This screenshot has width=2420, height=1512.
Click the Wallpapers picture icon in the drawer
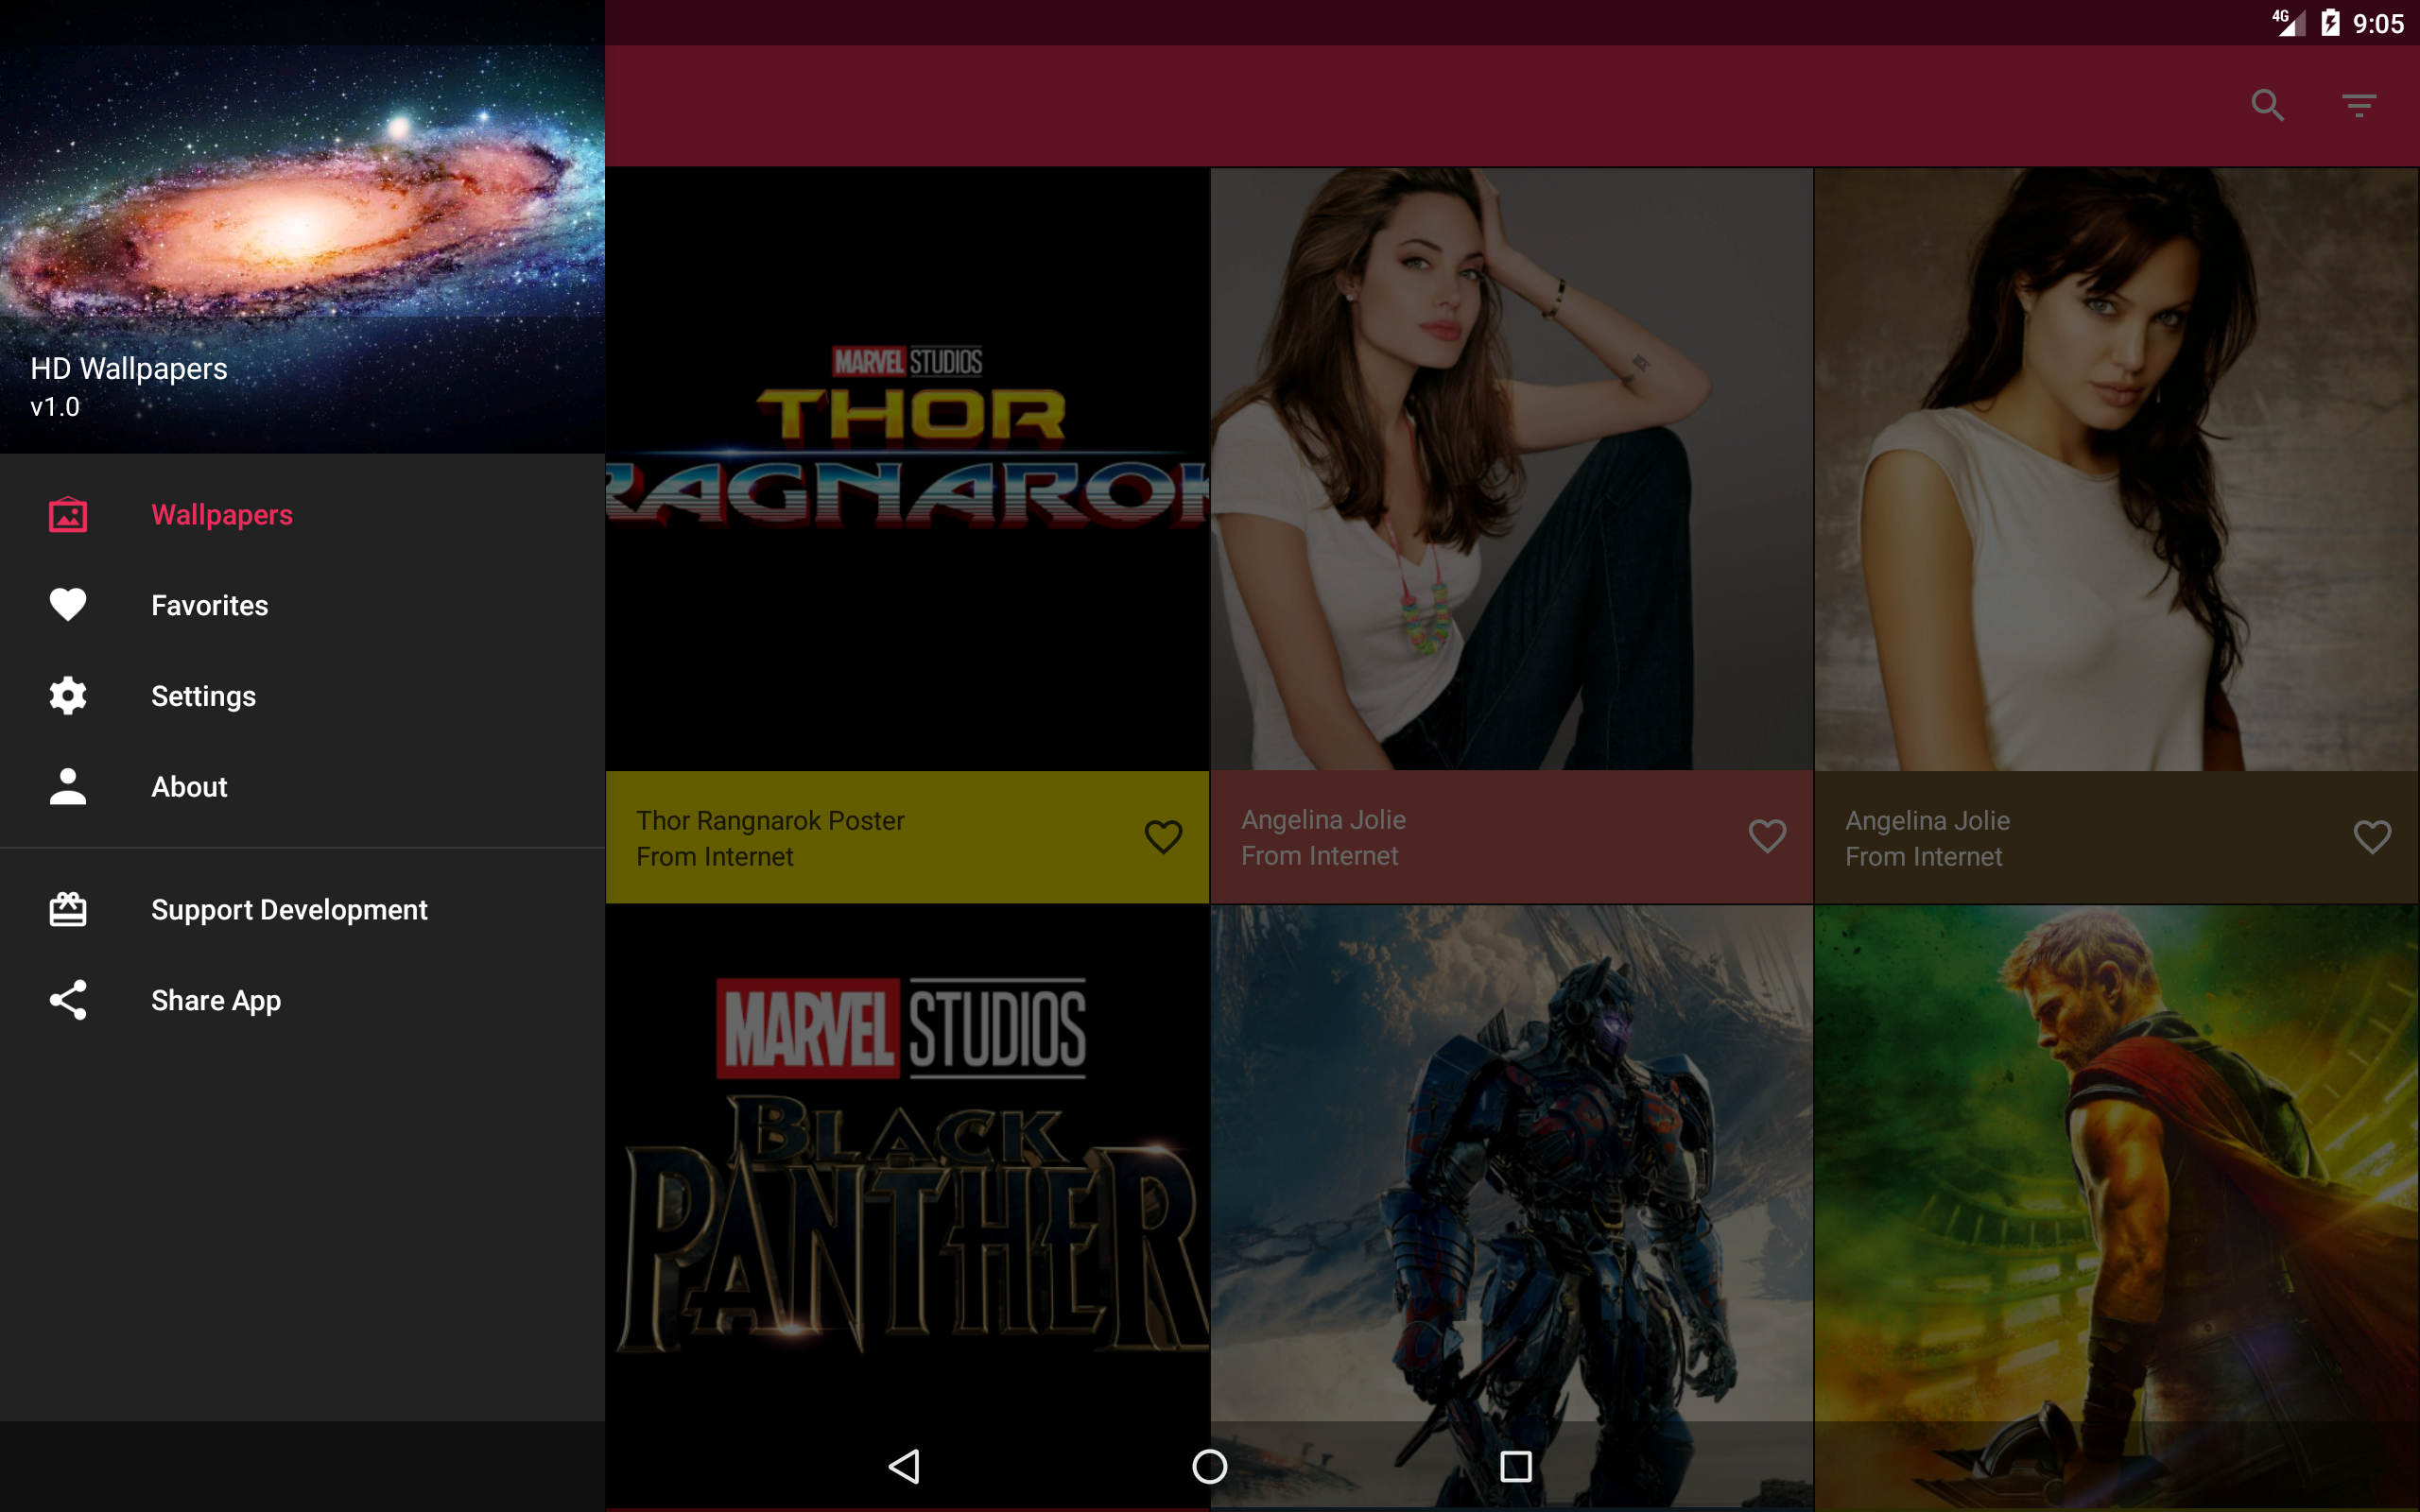point(68,515)
